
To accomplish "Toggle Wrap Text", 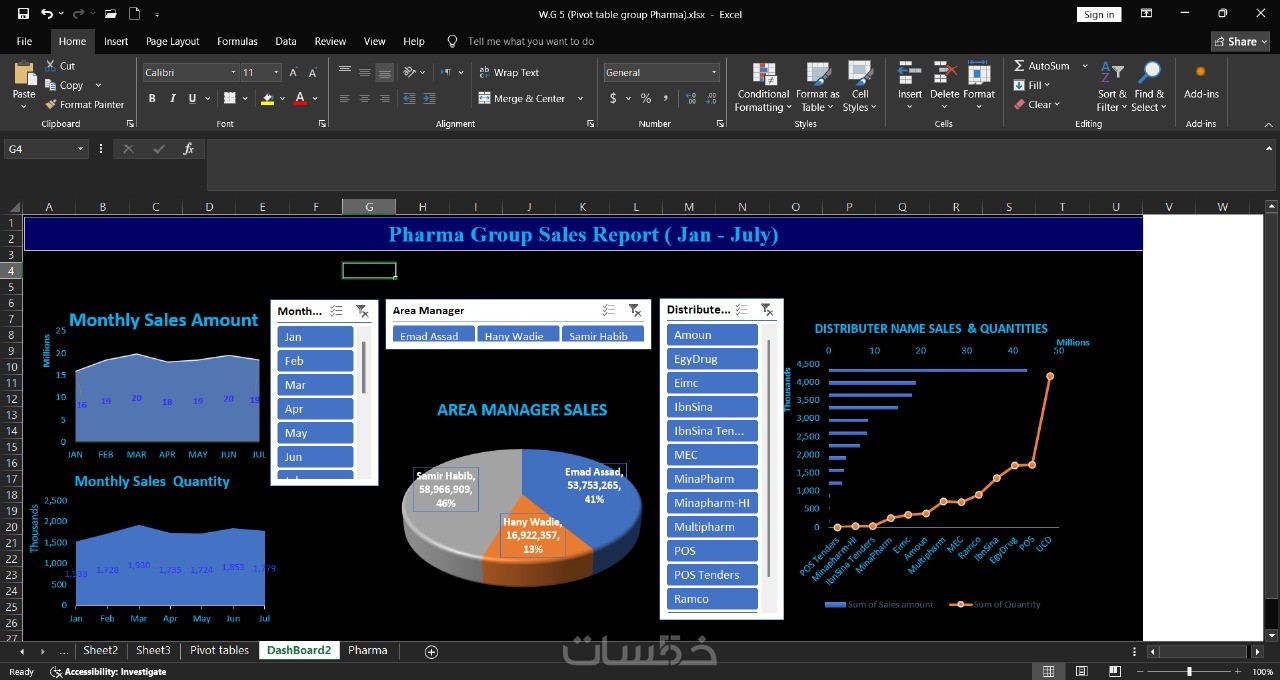I will [x=508, y=72].
